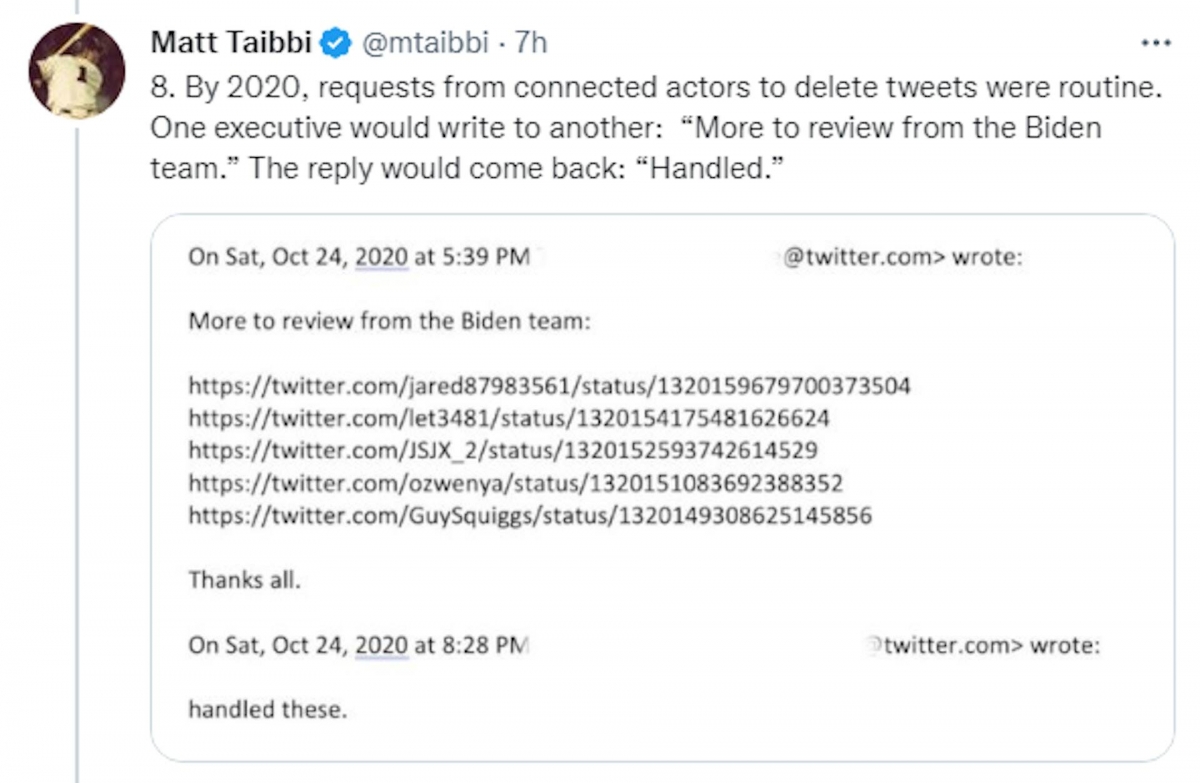Open the 7h timestamp link
This screenshot has width=1200, height=783.
click(x=531, y=43)
